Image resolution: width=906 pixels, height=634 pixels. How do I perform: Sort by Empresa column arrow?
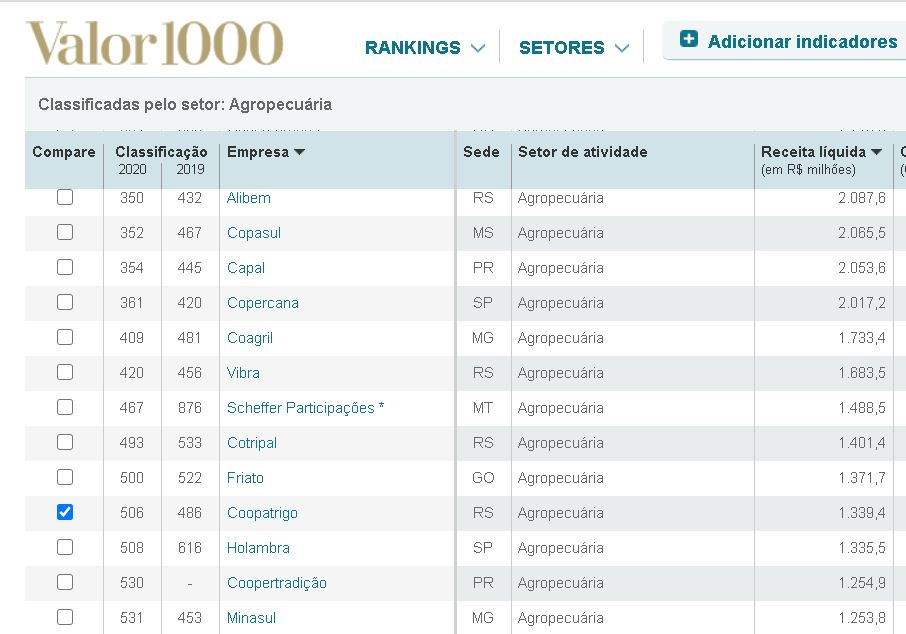click(x=299, y=152)
